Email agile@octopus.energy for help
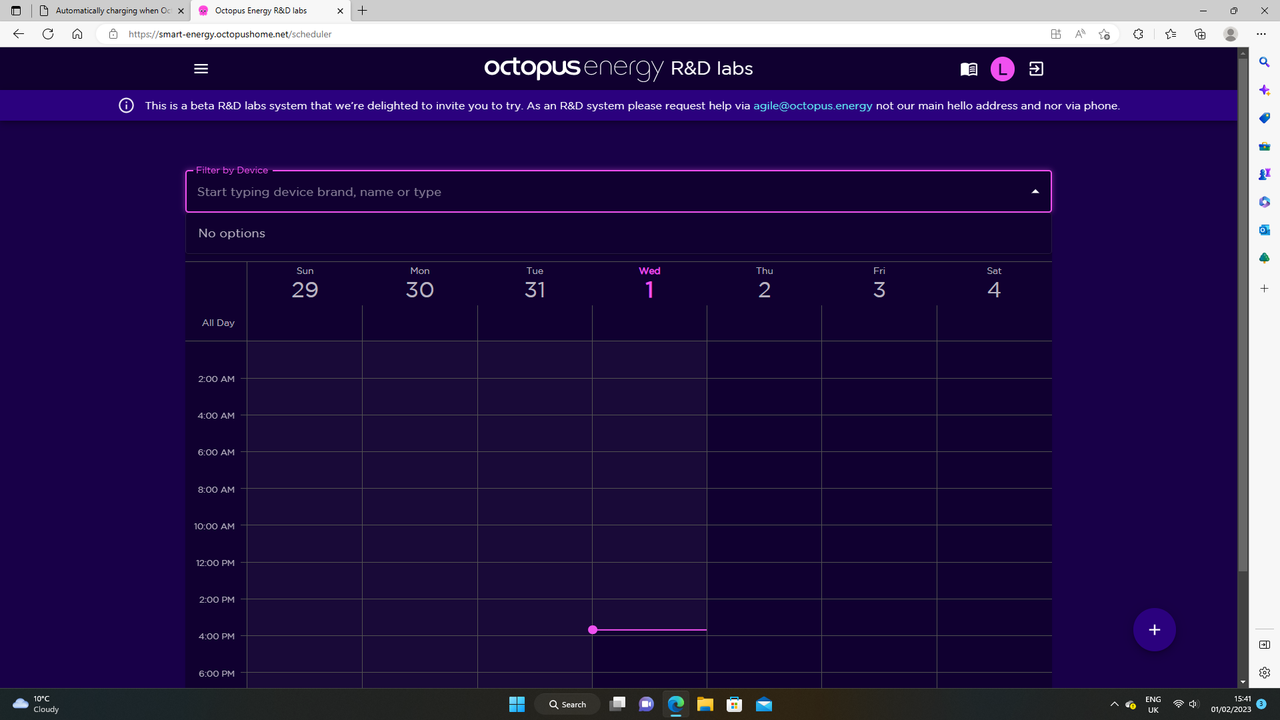This screenshot has width=1280, height=720. tap(813, 105)
